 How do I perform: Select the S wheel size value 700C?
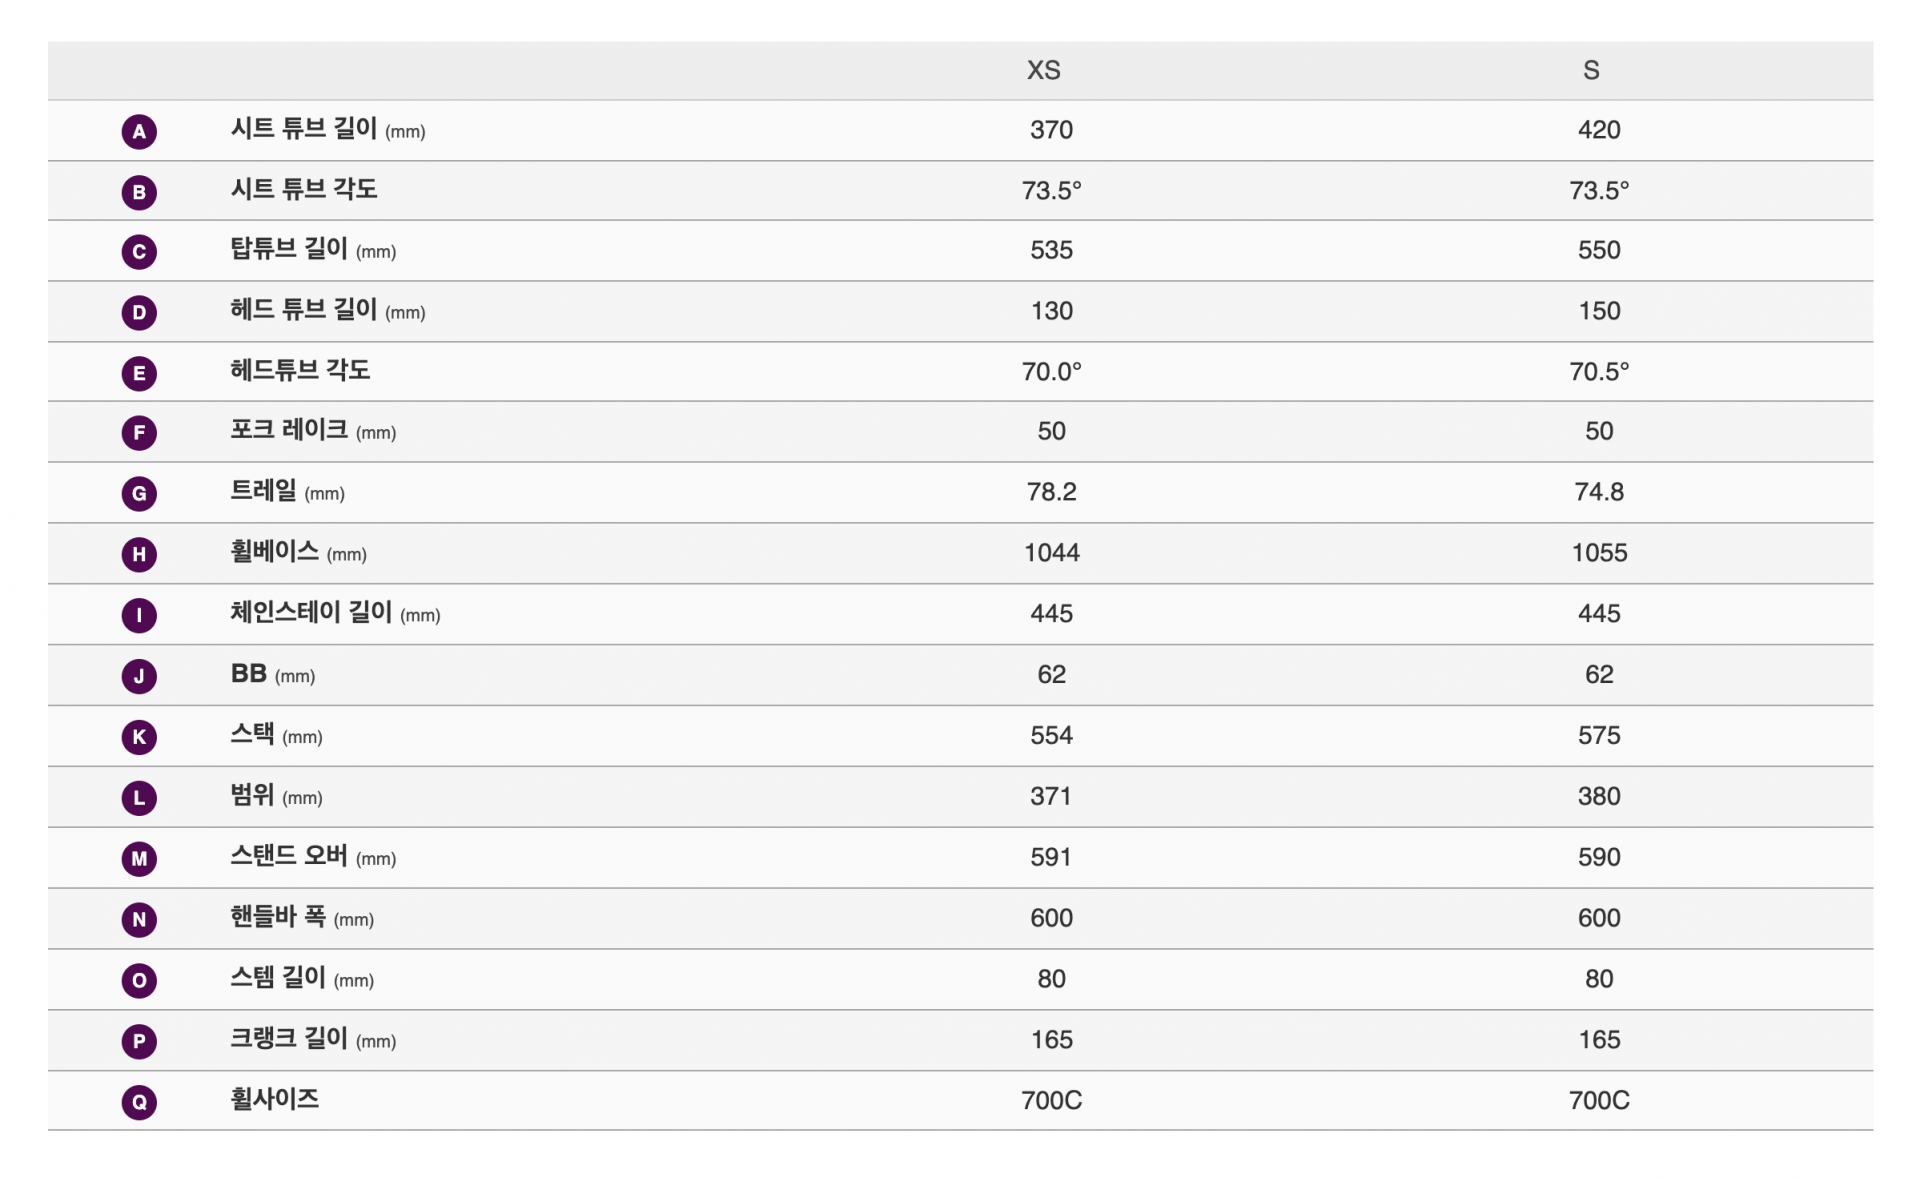[x=1599, y=1101]
